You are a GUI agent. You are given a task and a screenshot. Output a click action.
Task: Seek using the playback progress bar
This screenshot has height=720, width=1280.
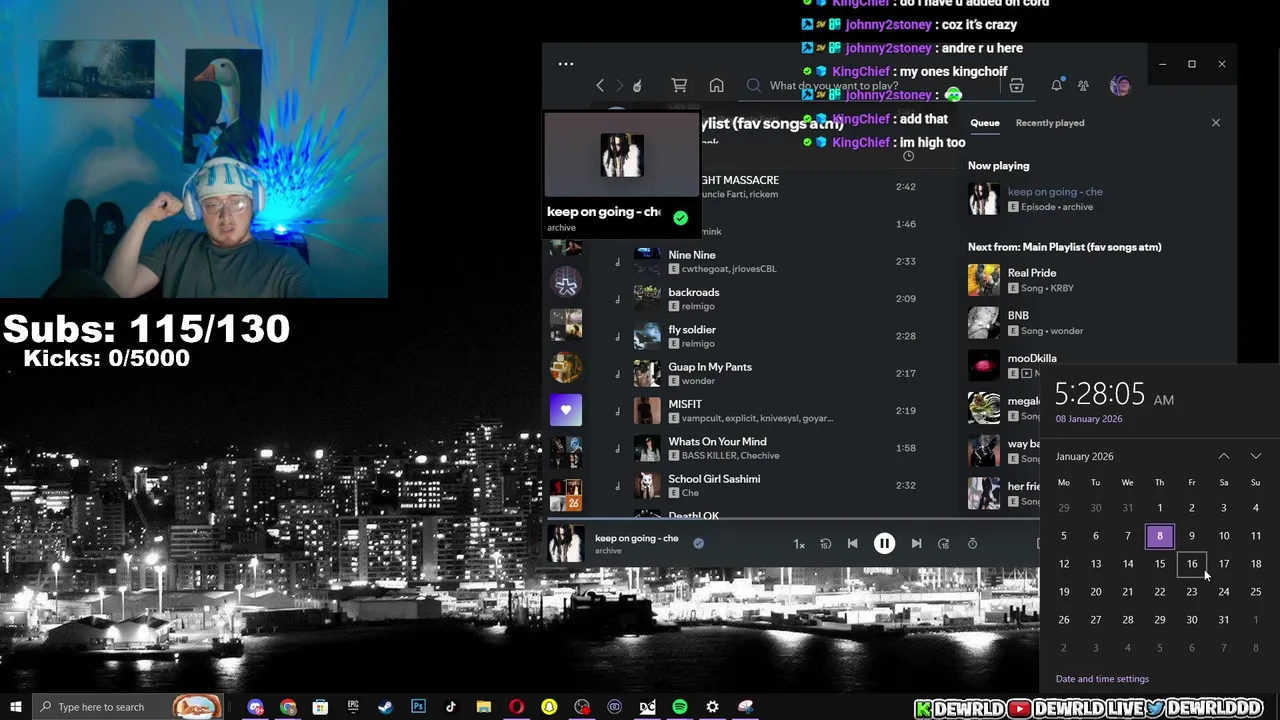tap(792, 521)
